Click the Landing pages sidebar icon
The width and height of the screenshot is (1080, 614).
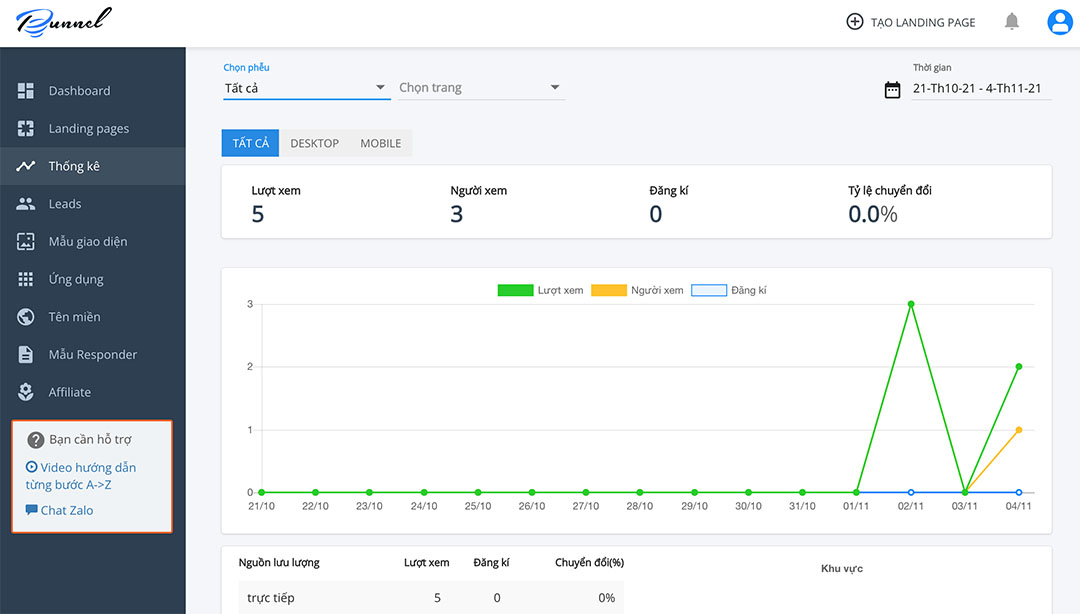[26, 129]
